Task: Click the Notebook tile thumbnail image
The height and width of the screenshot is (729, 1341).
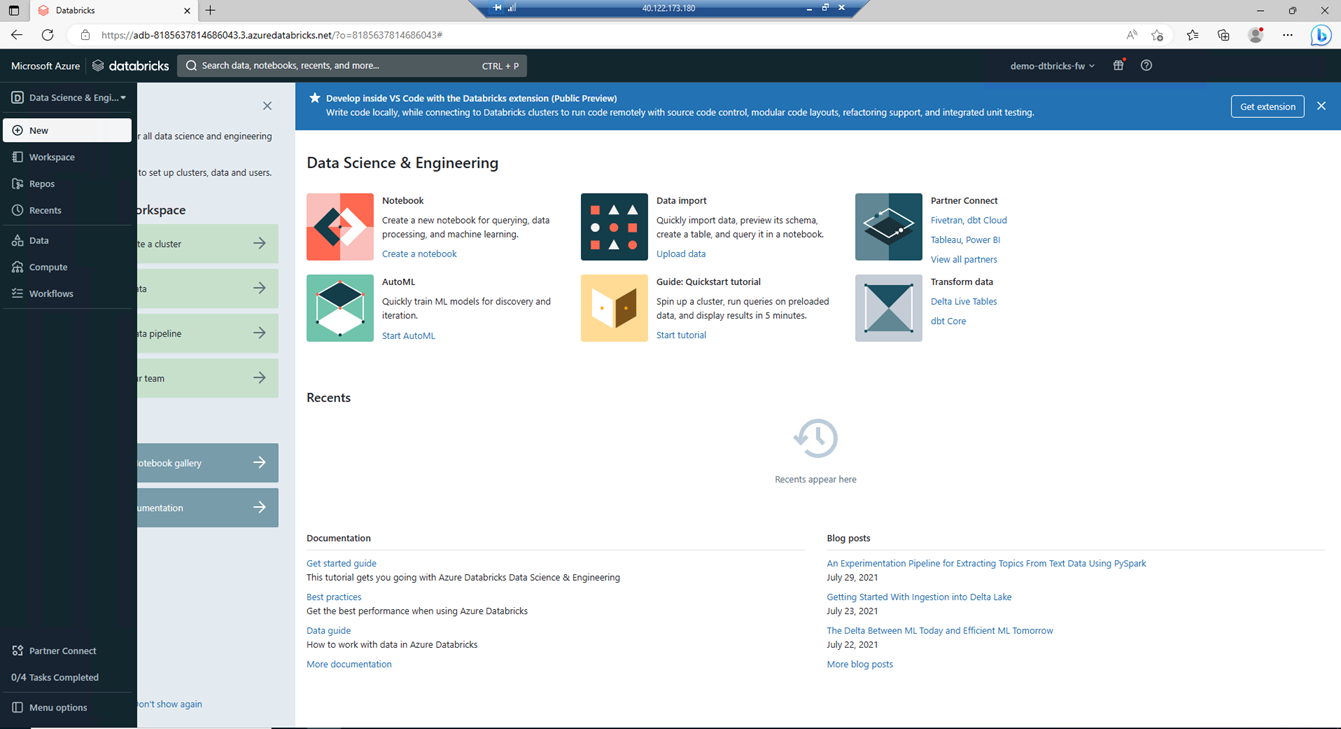Action: click(x=340, y=227)
